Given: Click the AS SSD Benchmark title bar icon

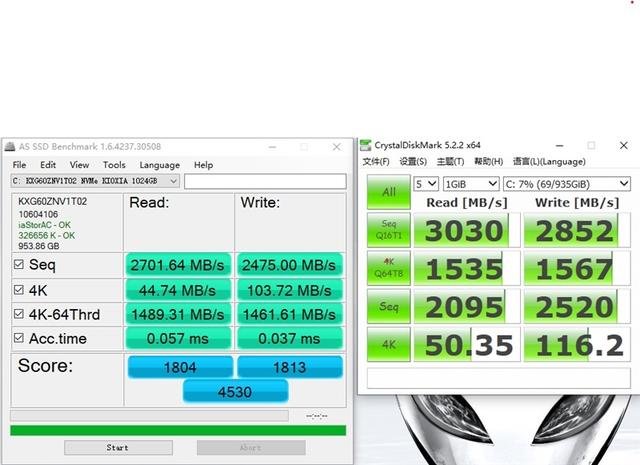Looking at the screenshot, I should 10,147.
